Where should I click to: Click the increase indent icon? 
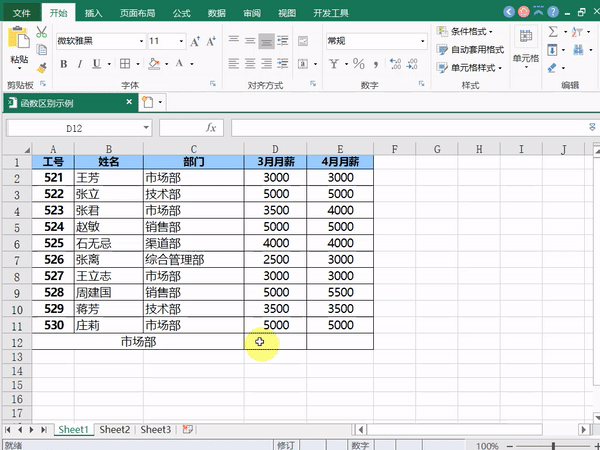point(283,64)
